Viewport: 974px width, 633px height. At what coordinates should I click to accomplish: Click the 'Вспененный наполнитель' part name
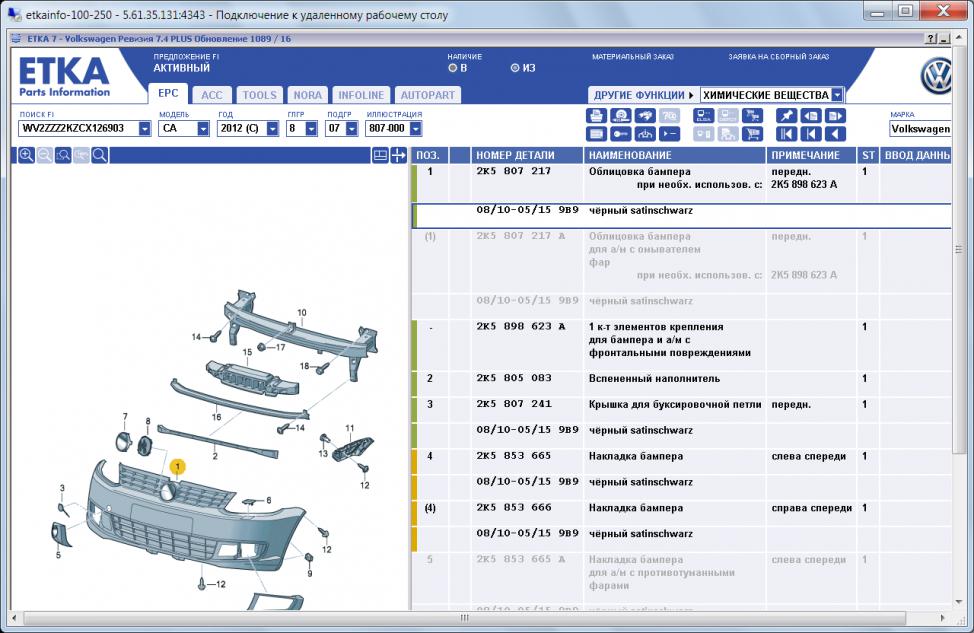pyautogui.click(x=654, y=378)
